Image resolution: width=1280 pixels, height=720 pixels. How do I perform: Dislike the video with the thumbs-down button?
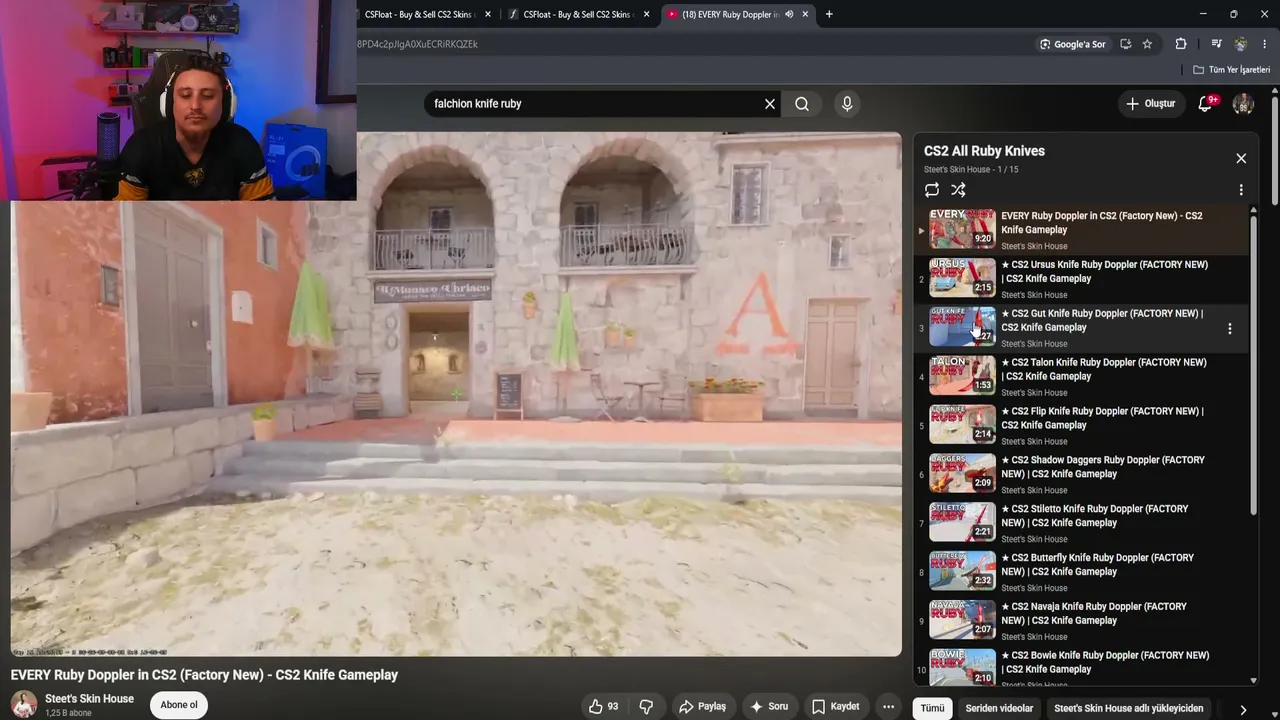[646, 707]
